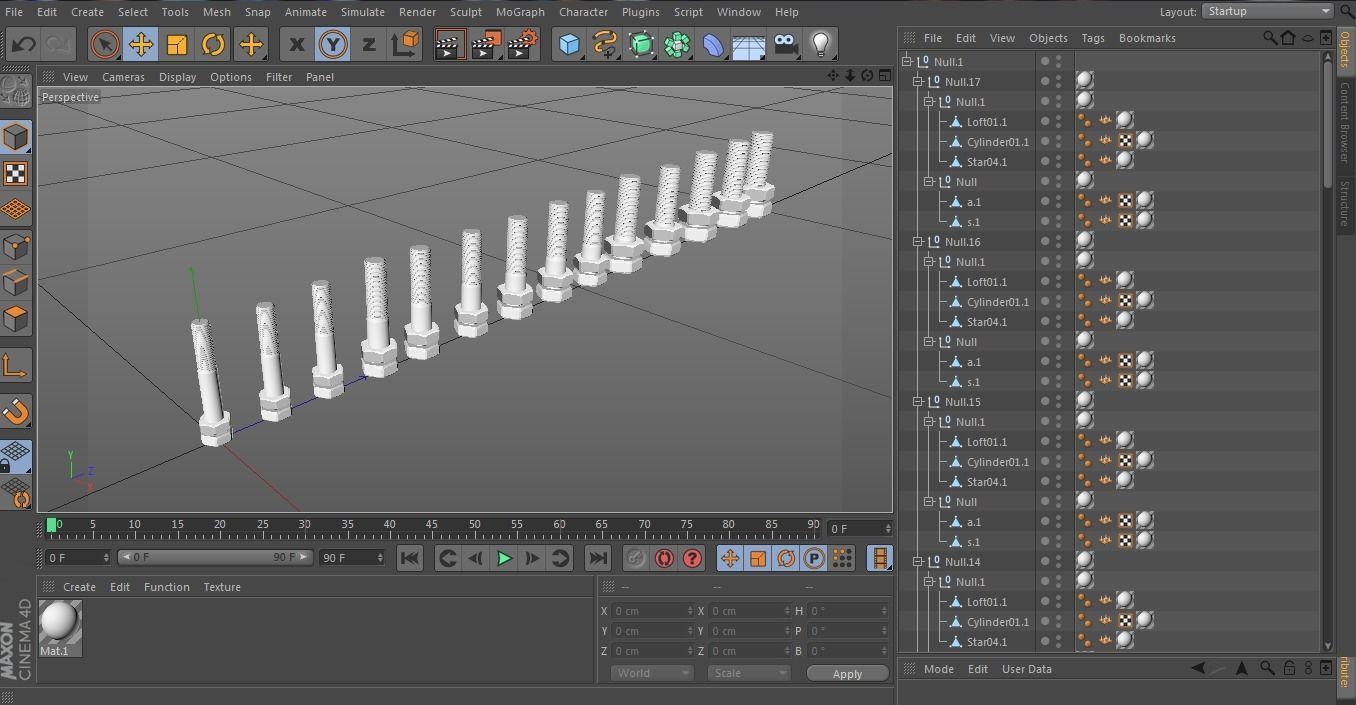The width and height of the screenshot is (1356, 705).
Task: Toggle the Z axis lock
Action: coord(368,44)
